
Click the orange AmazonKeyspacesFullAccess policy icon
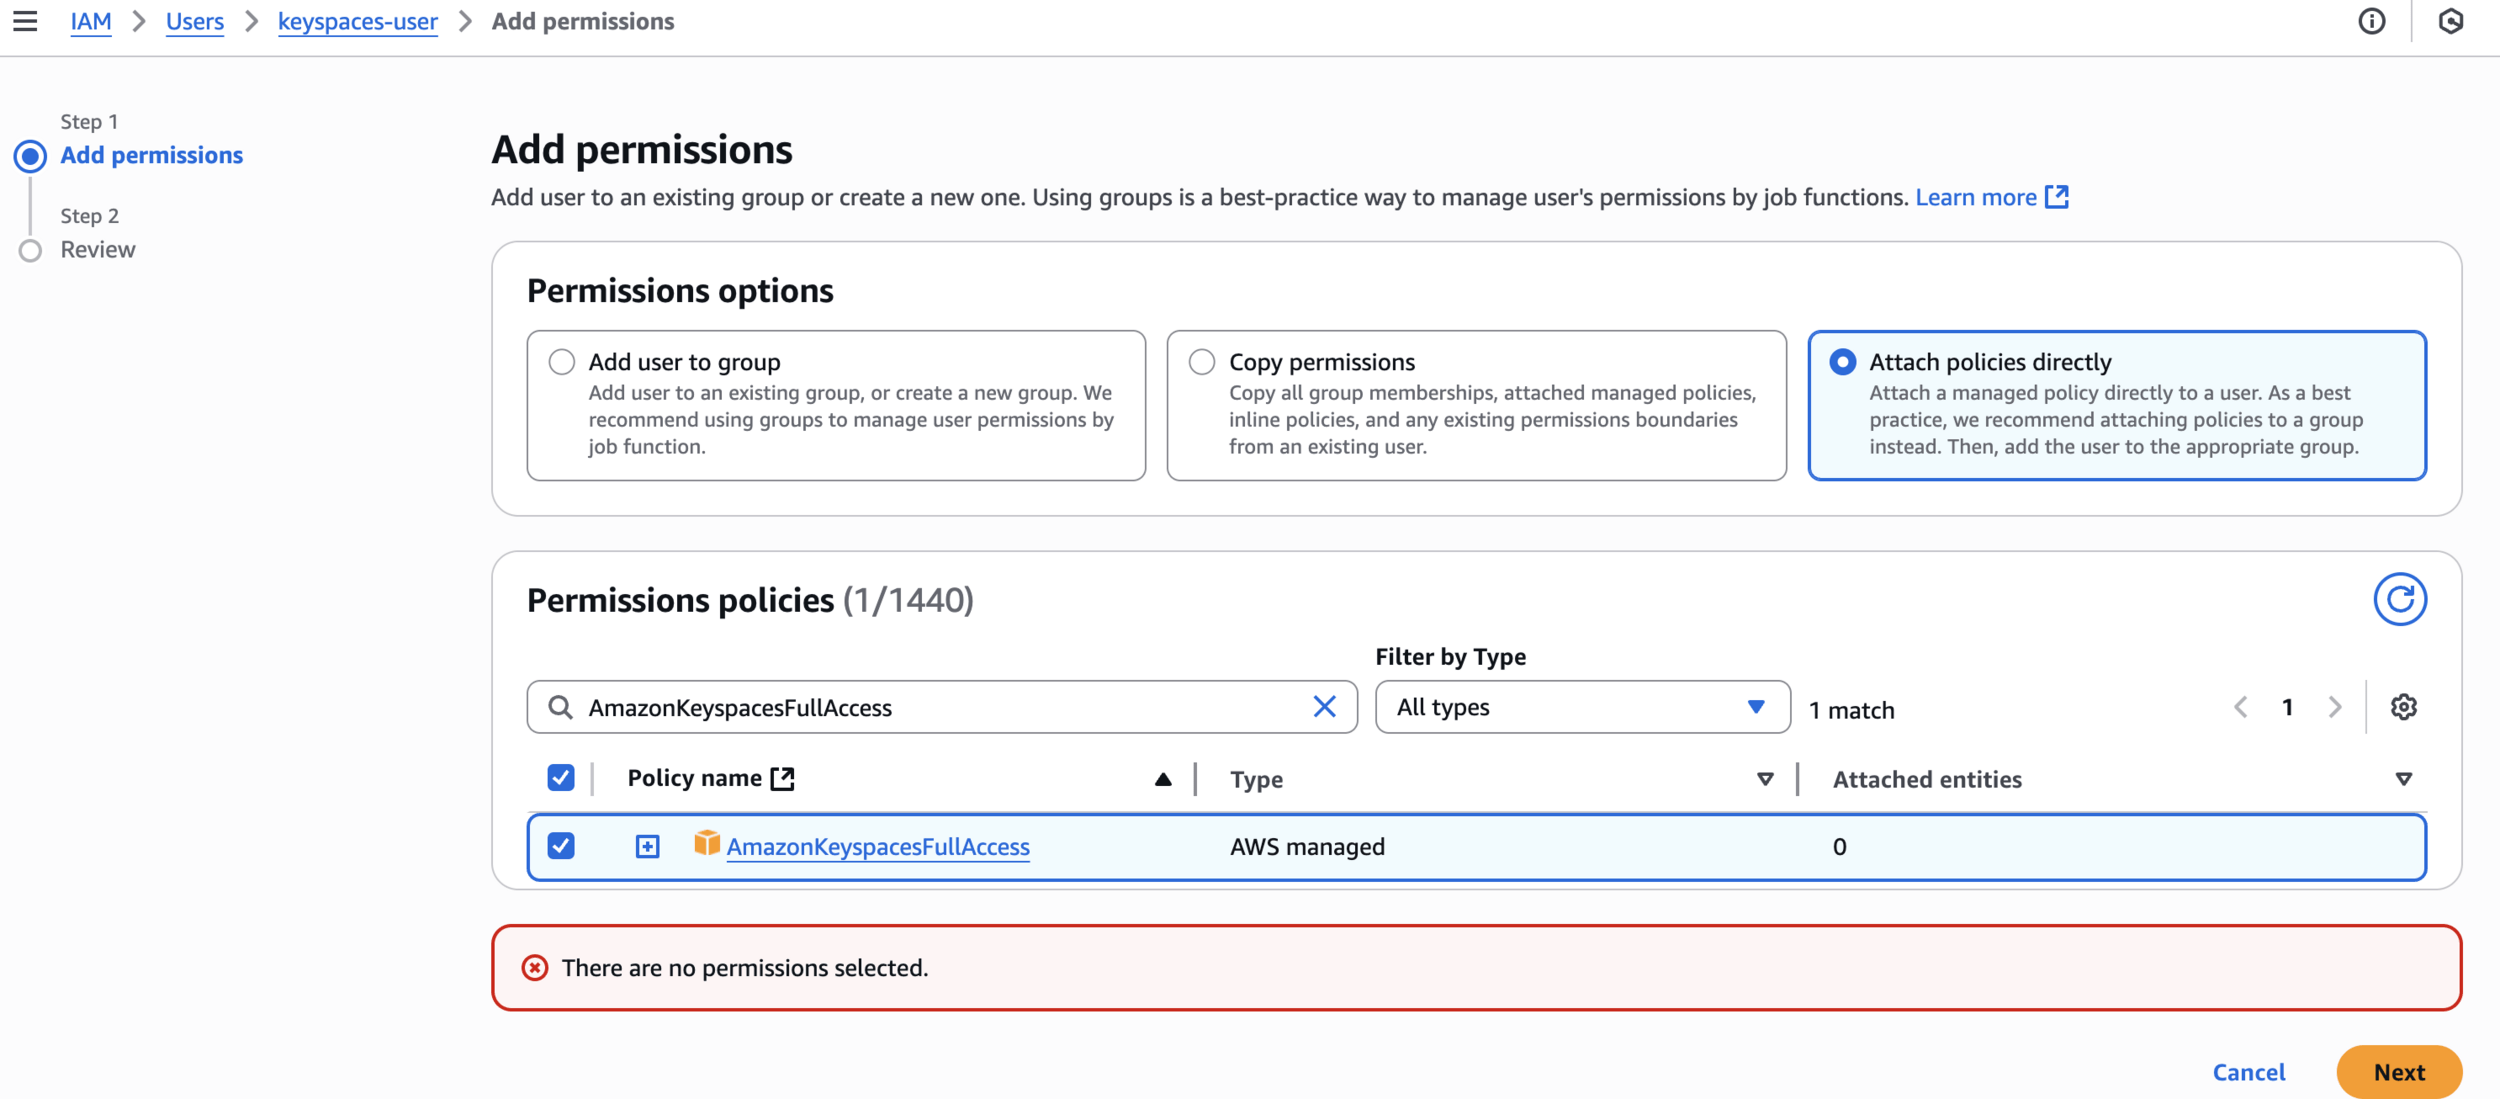click(706, 844)
